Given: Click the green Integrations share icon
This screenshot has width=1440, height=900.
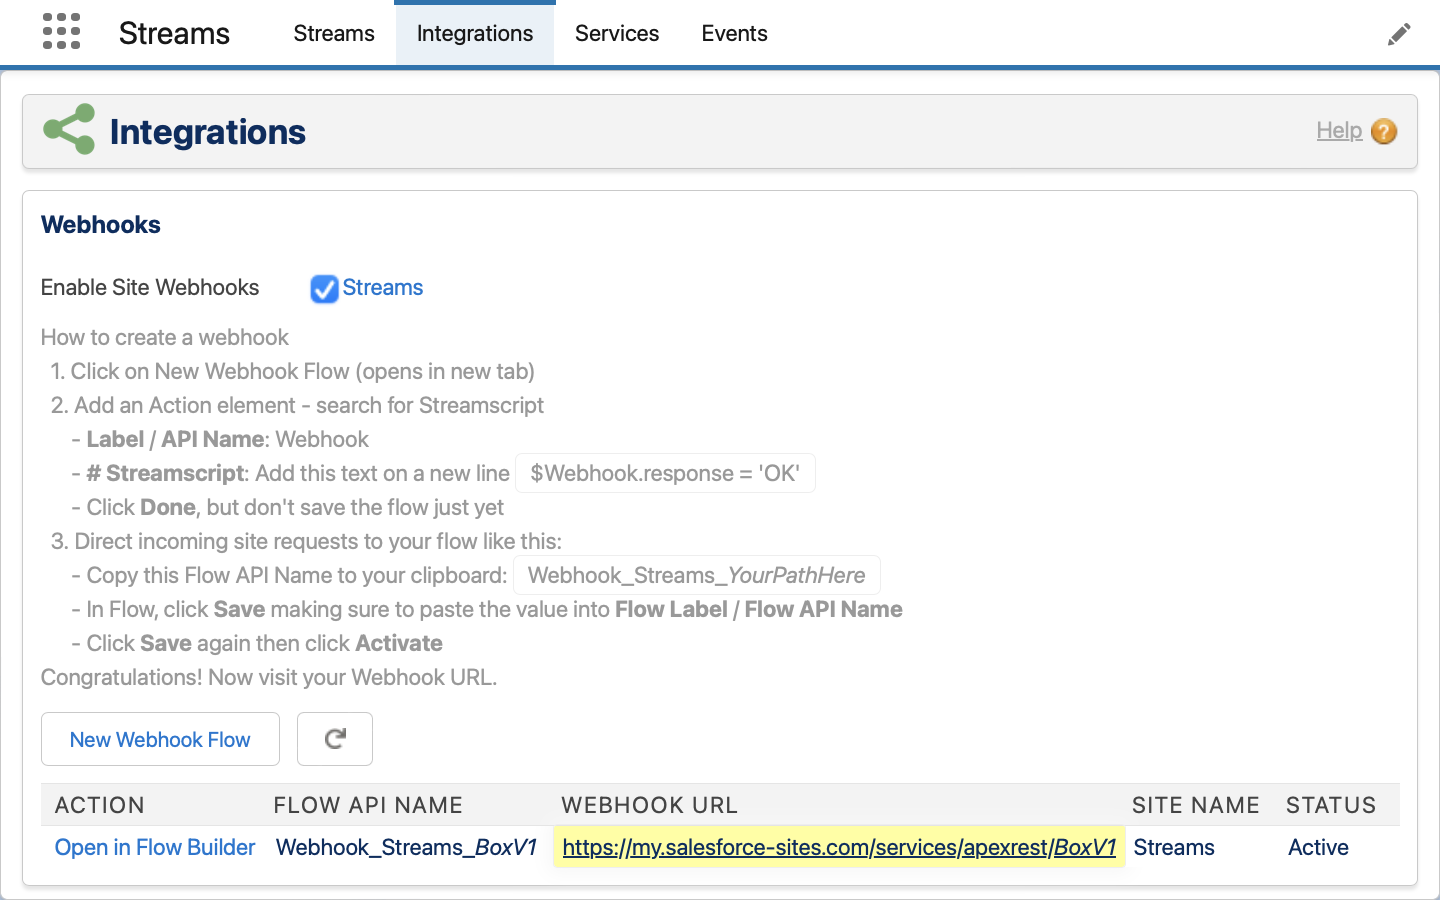Looking at the screenshot, I should (69, 130).
